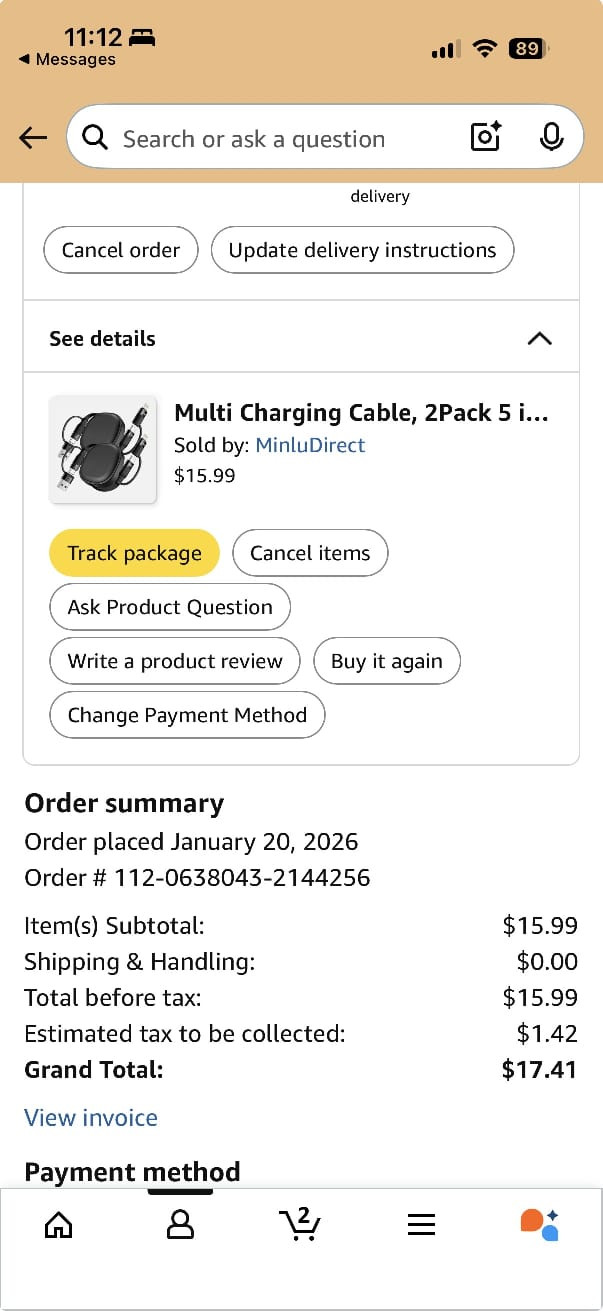
Task: Tap Write a product review
Action: click(175, 661)
